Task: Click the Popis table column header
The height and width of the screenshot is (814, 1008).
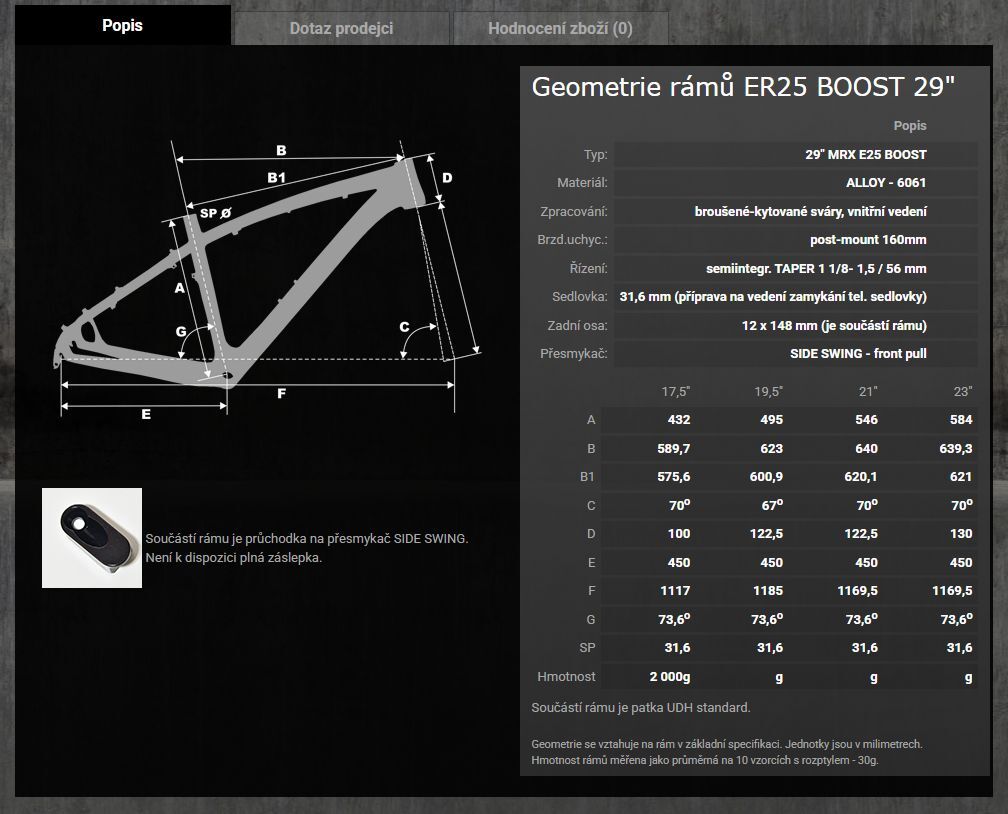Action: click(909, 125)
